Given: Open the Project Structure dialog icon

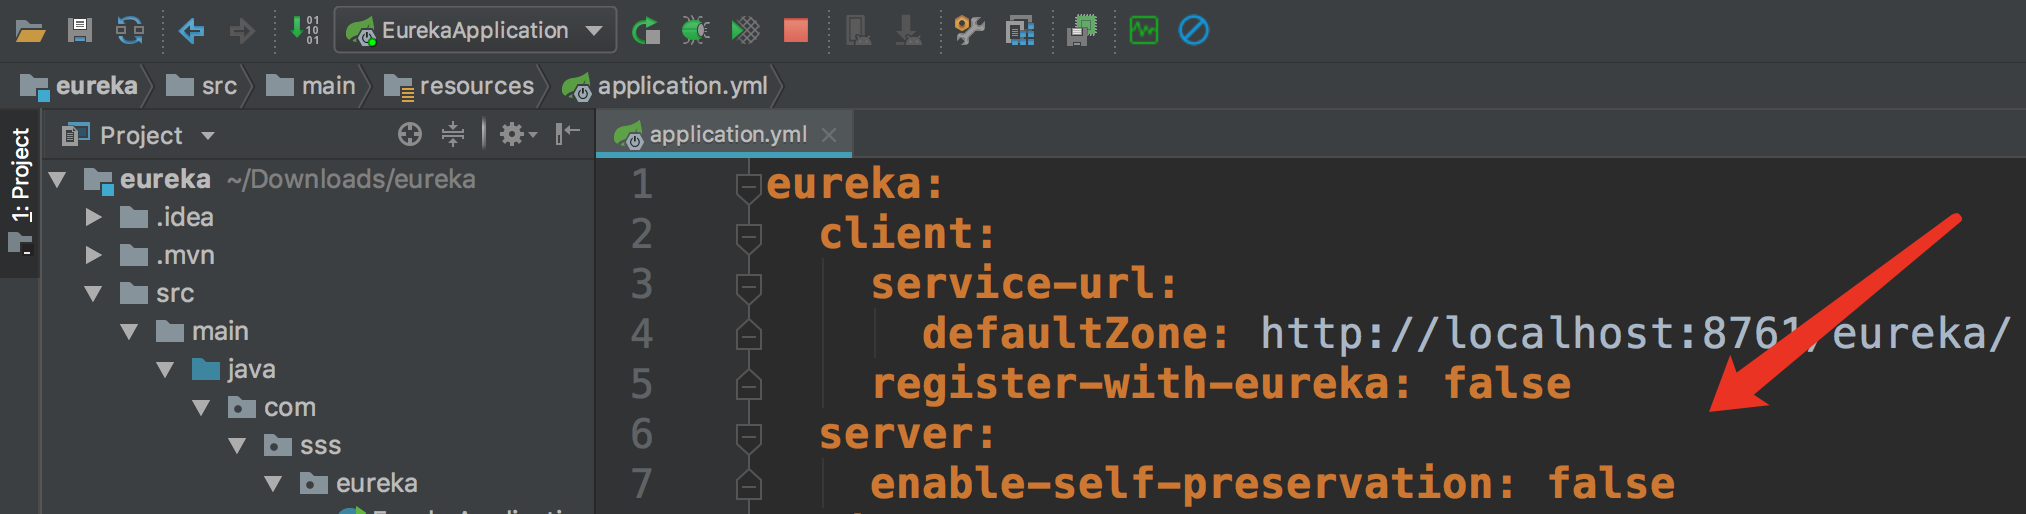Looking at the screenshot, I should pyautogui.click(x=1019, y=31).
